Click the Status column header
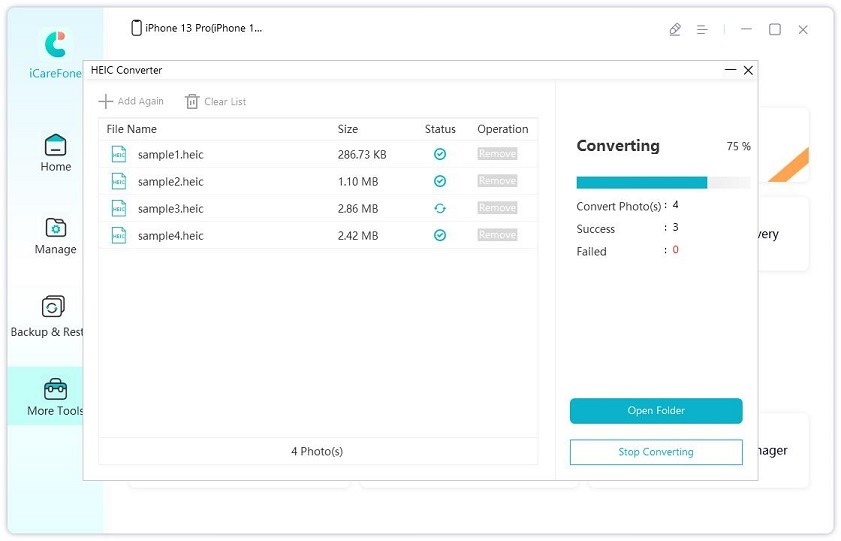 click(x=440, y=129)
